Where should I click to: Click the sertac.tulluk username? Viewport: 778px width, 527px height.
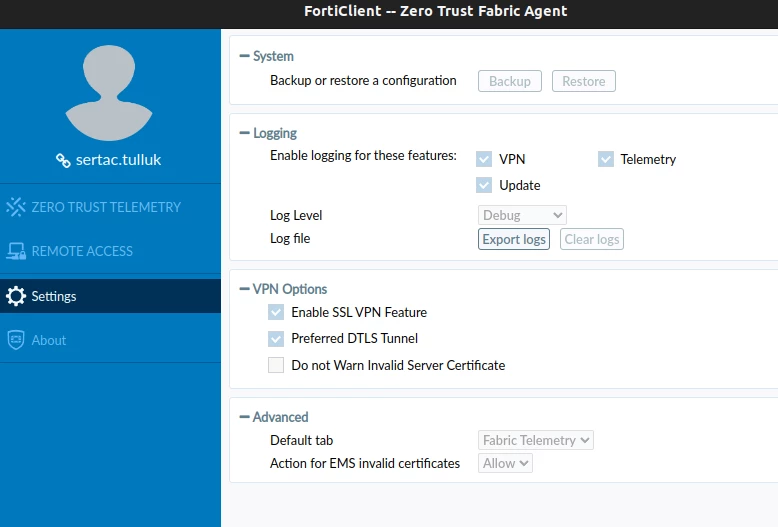[x=119, y=160]
